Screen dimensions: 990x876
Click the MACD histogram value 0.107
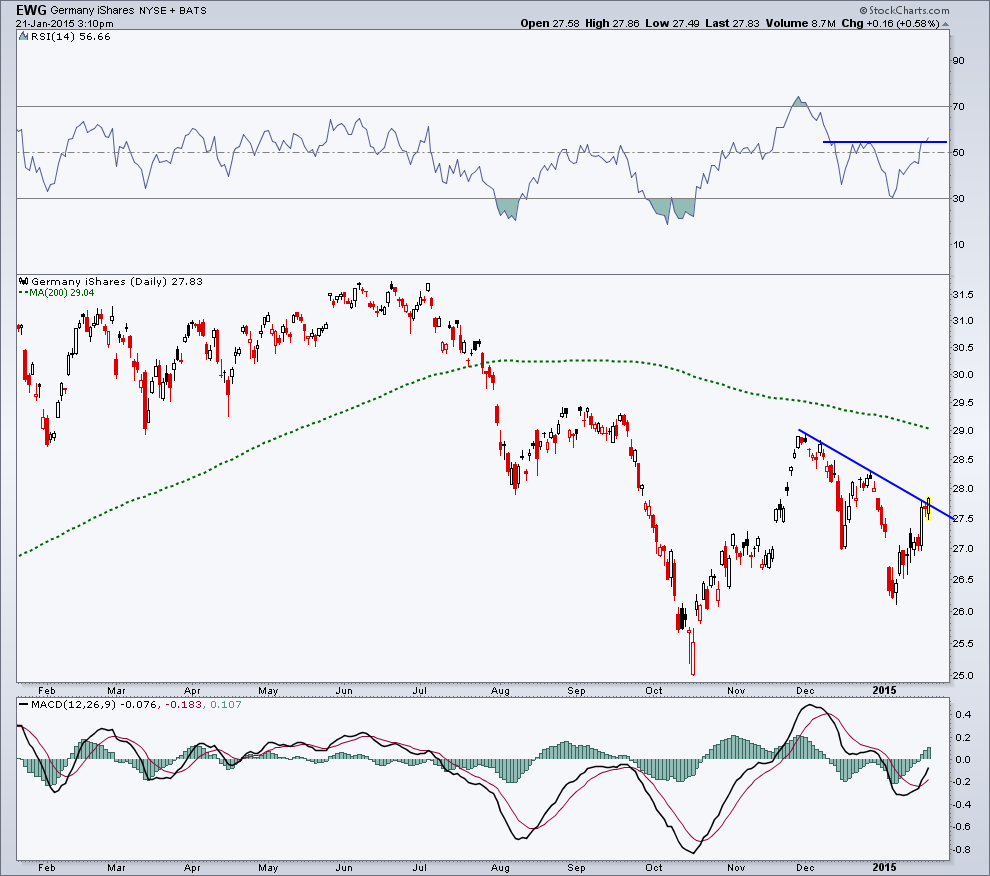(226, 705)
